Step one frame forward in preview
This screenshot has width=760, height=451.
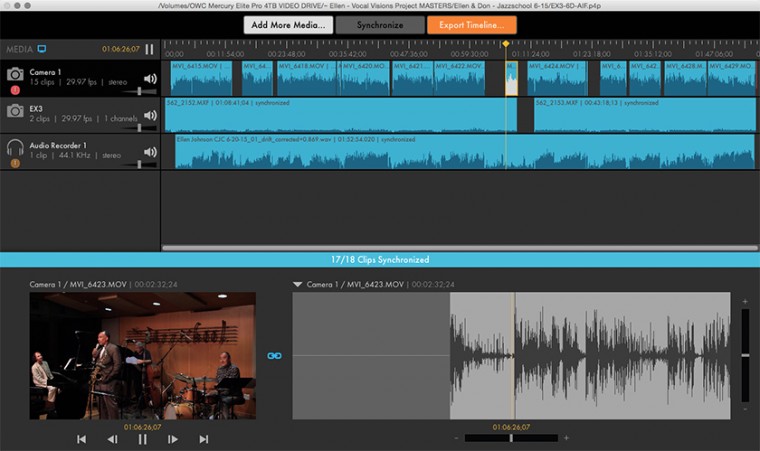point(173,439)
